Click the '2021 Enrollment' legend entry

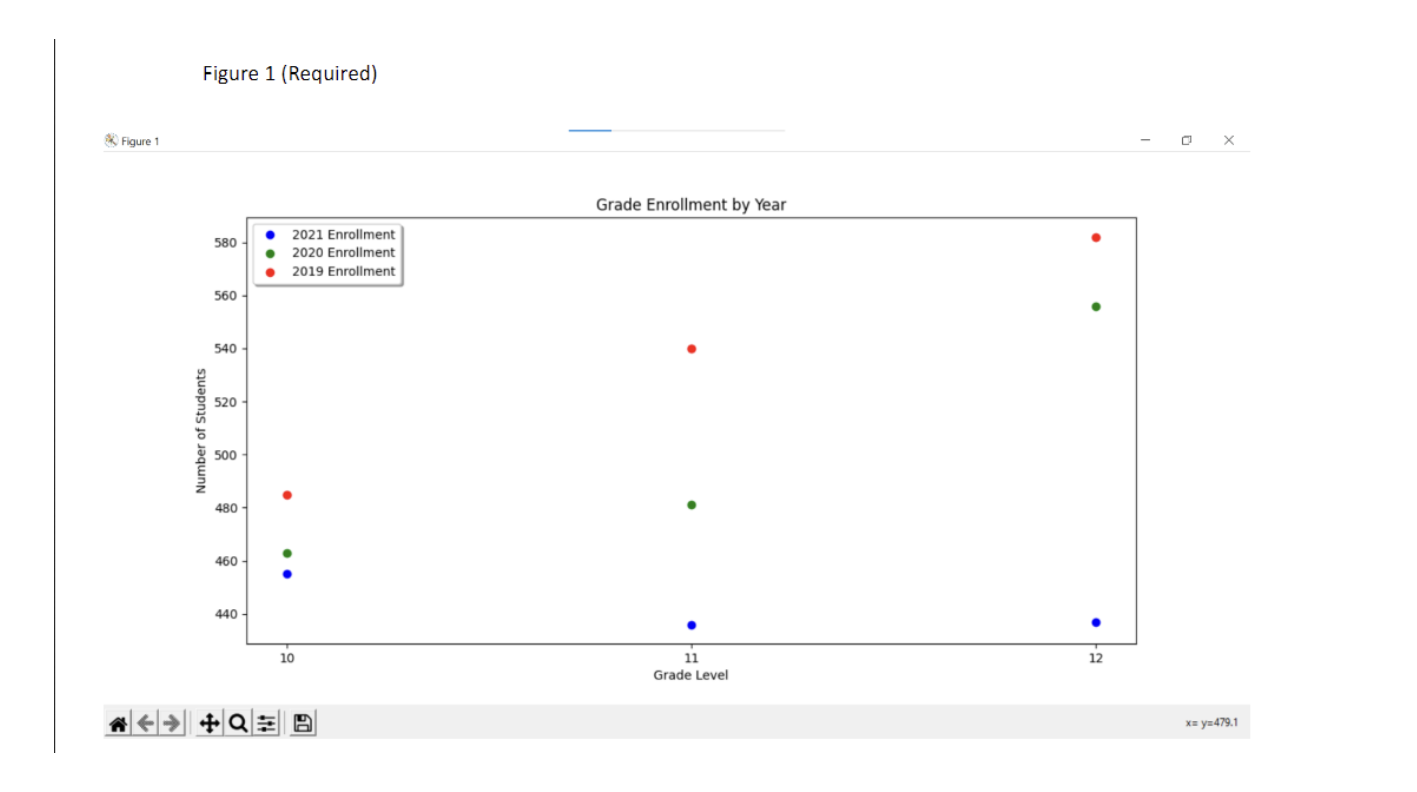pos(343,234)
